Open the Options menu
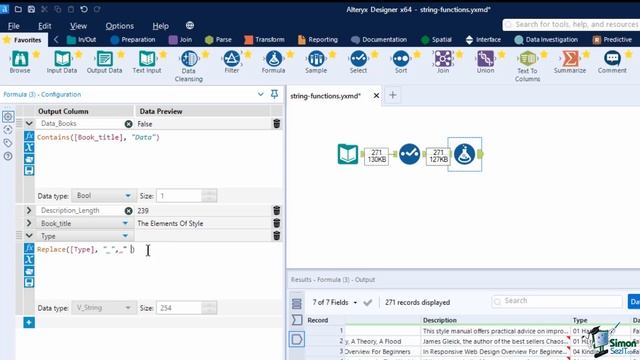The image size is (640, 360). [120, 26]
